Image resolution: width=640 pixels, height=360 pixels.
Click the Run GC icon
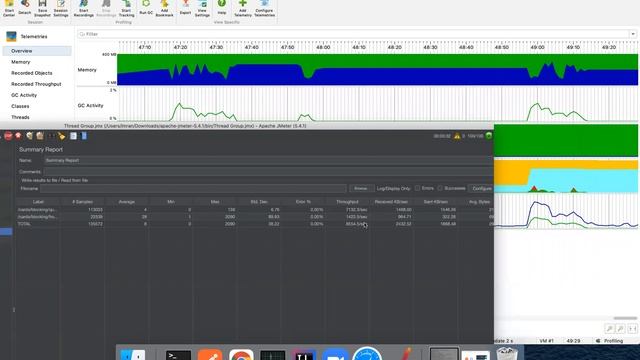(146, 7)
